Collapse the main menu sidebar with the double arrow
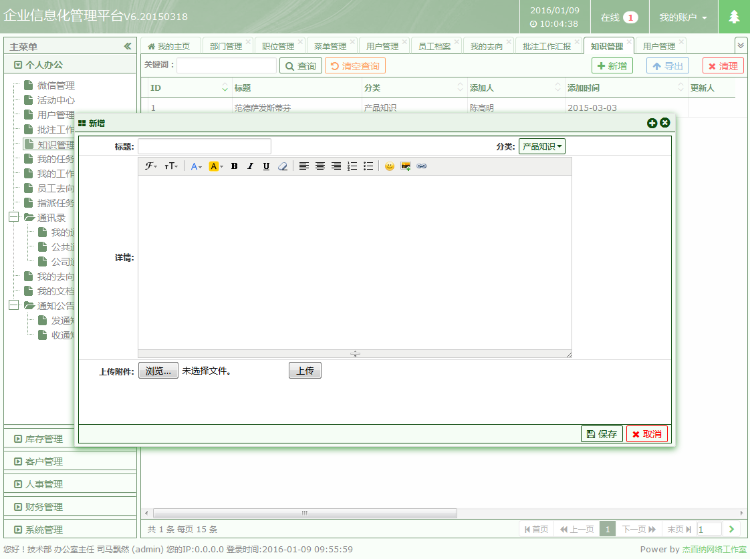Image resolution: width=750 pixels, height=559 pixels. [127, 46]
